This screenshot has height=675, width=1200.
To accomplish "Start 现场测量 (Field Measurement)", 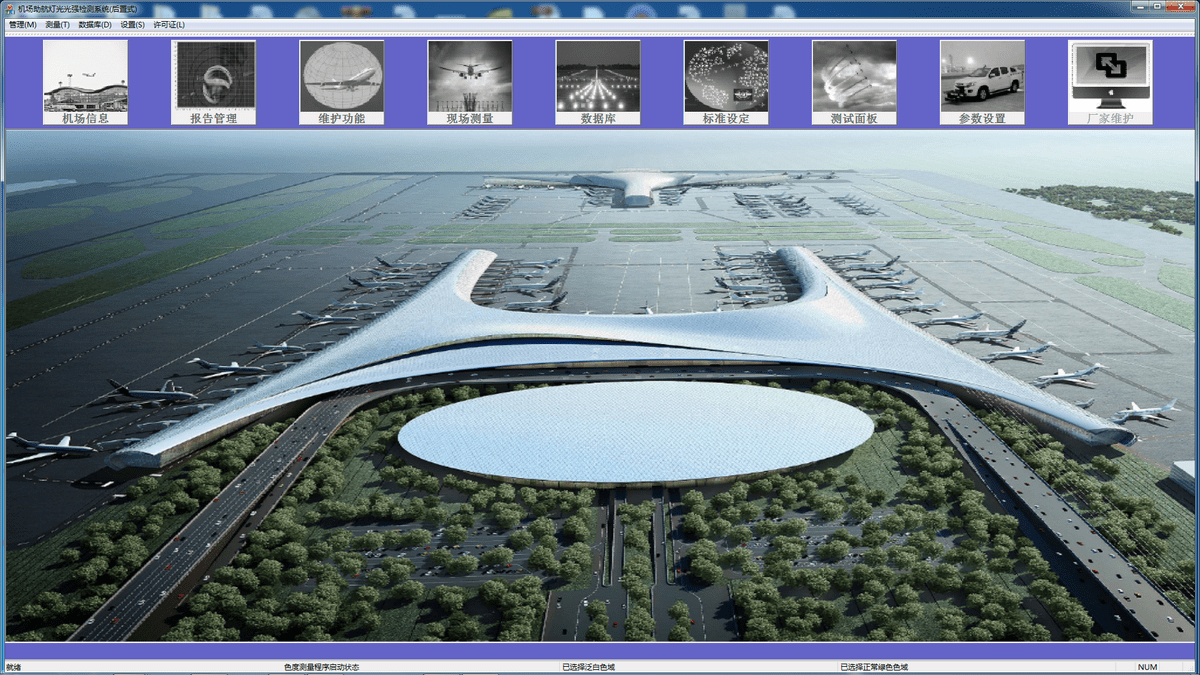I will (x=469, y=80).
